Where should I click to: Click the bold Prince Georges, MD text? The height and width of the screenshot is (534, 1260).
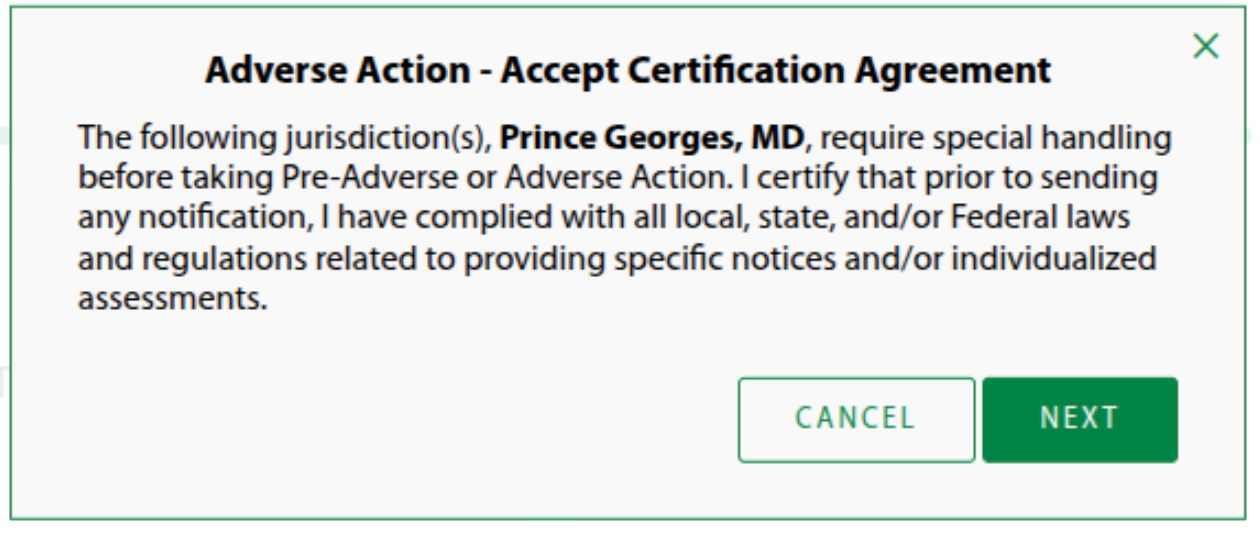click(651, 137)
